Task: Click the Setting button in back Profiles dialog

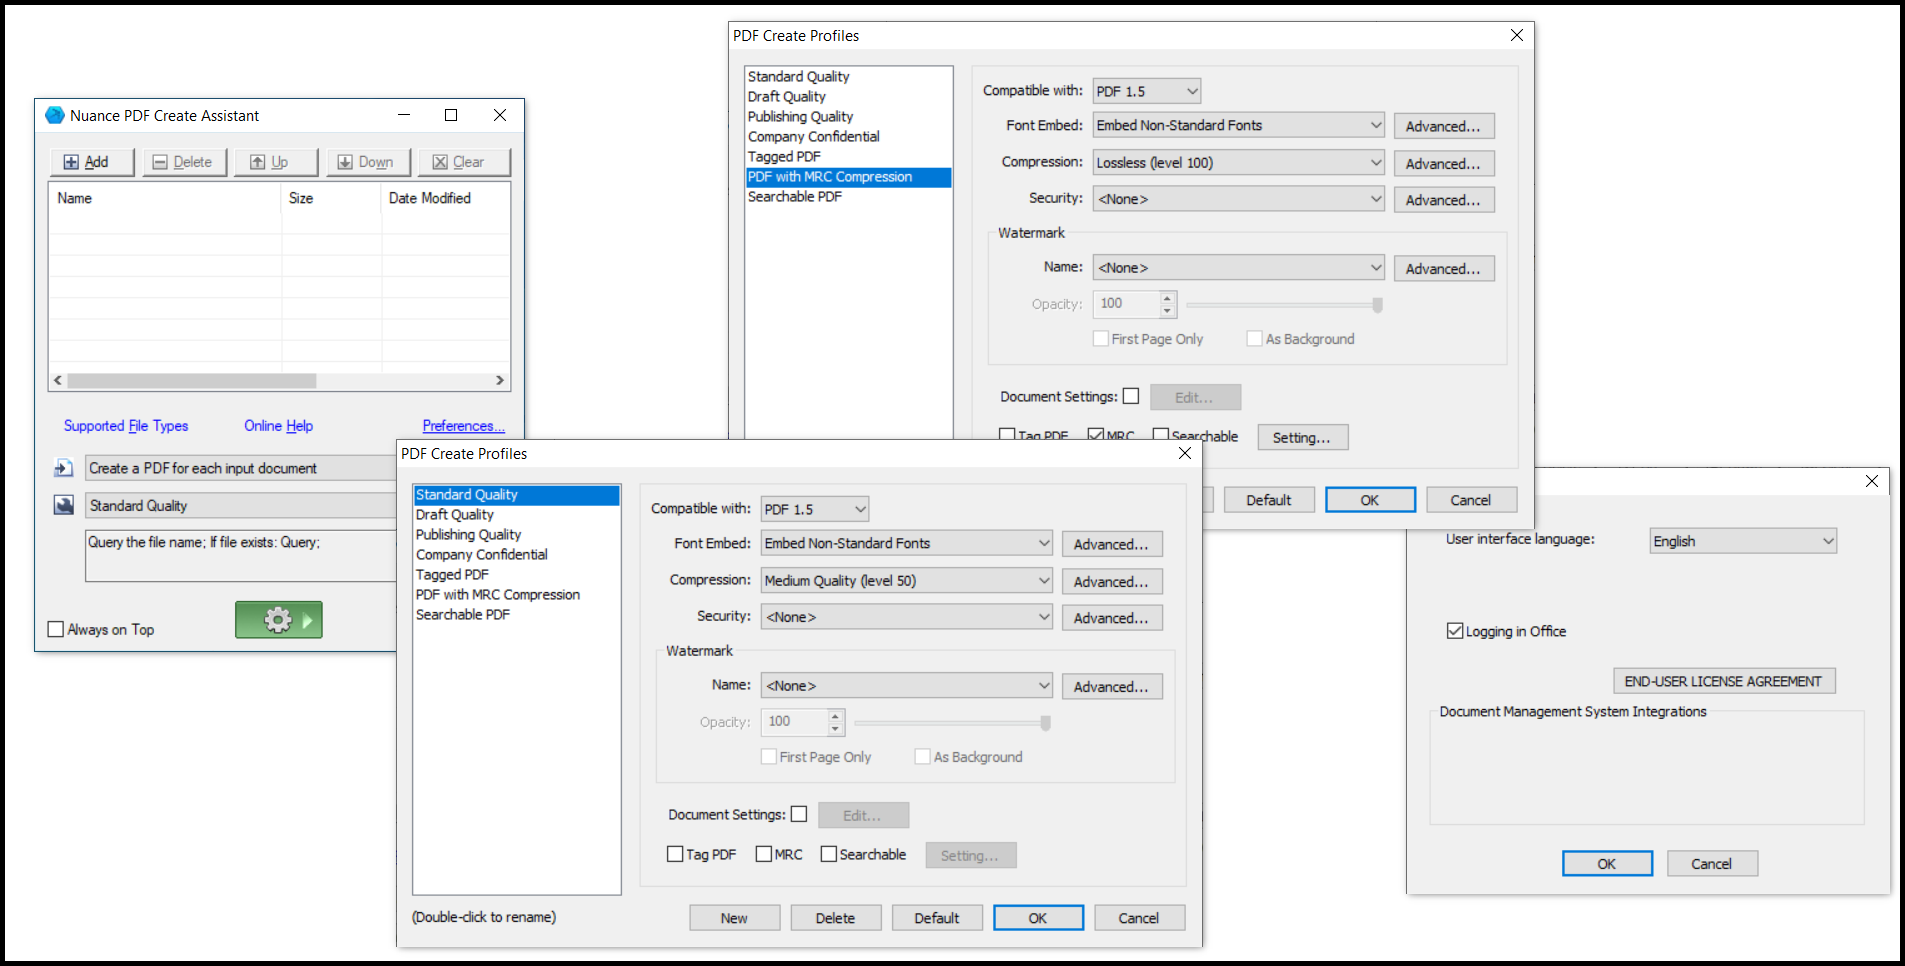Action: coord(1302,438)
